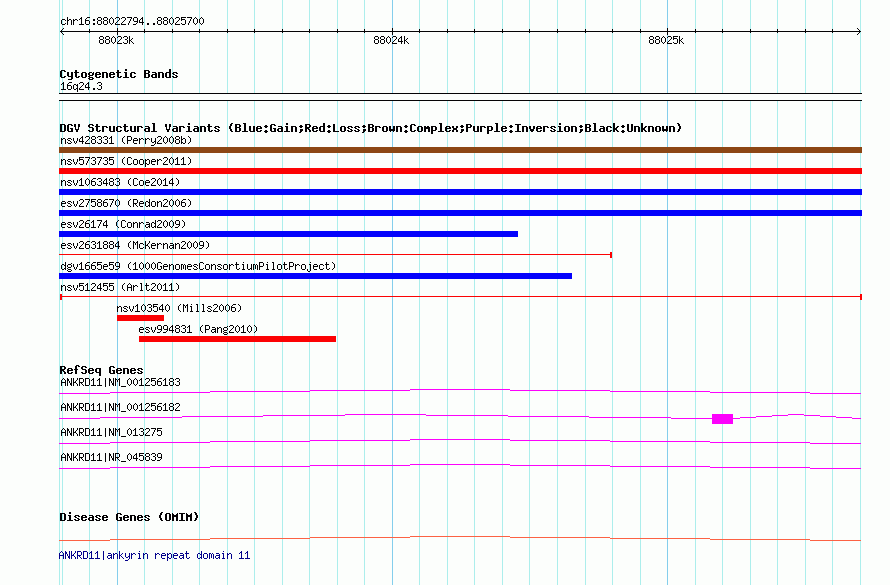Screen dimensions: 890x585
Task: Select the ANKRD11 NR_045839 intron line
Action: tap(460, 466)
